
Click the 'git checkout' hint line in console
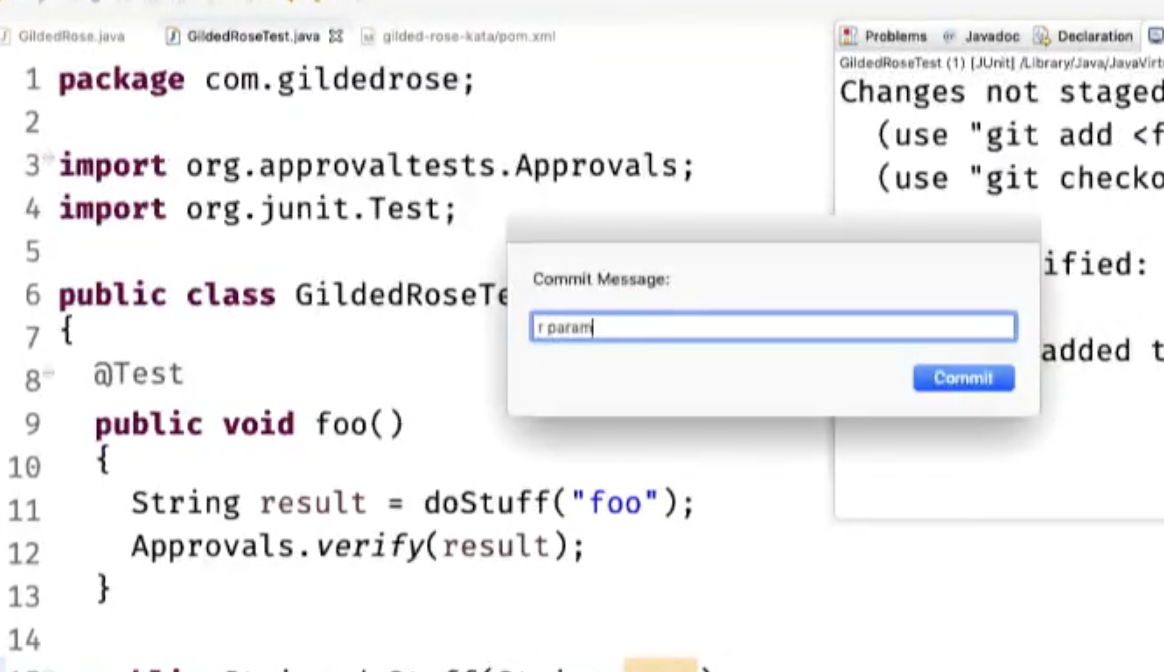(1020, 178)
